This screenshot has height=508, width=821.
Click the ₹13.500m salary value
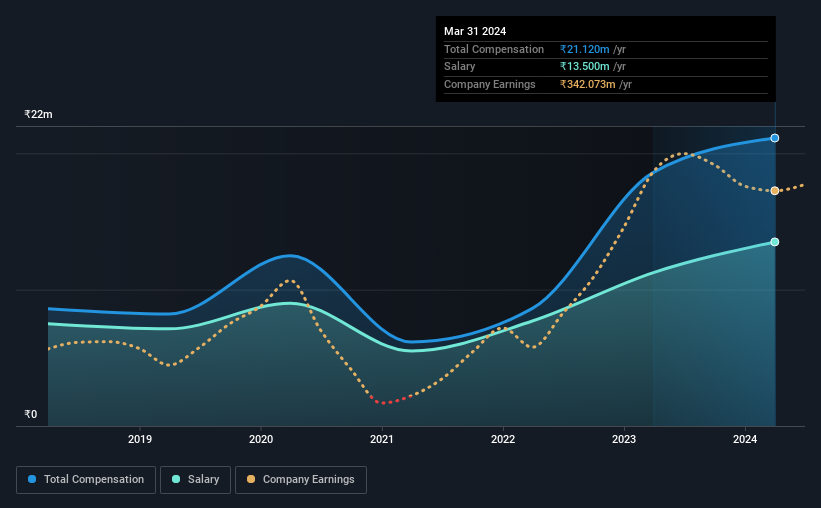tap(584, 67)
